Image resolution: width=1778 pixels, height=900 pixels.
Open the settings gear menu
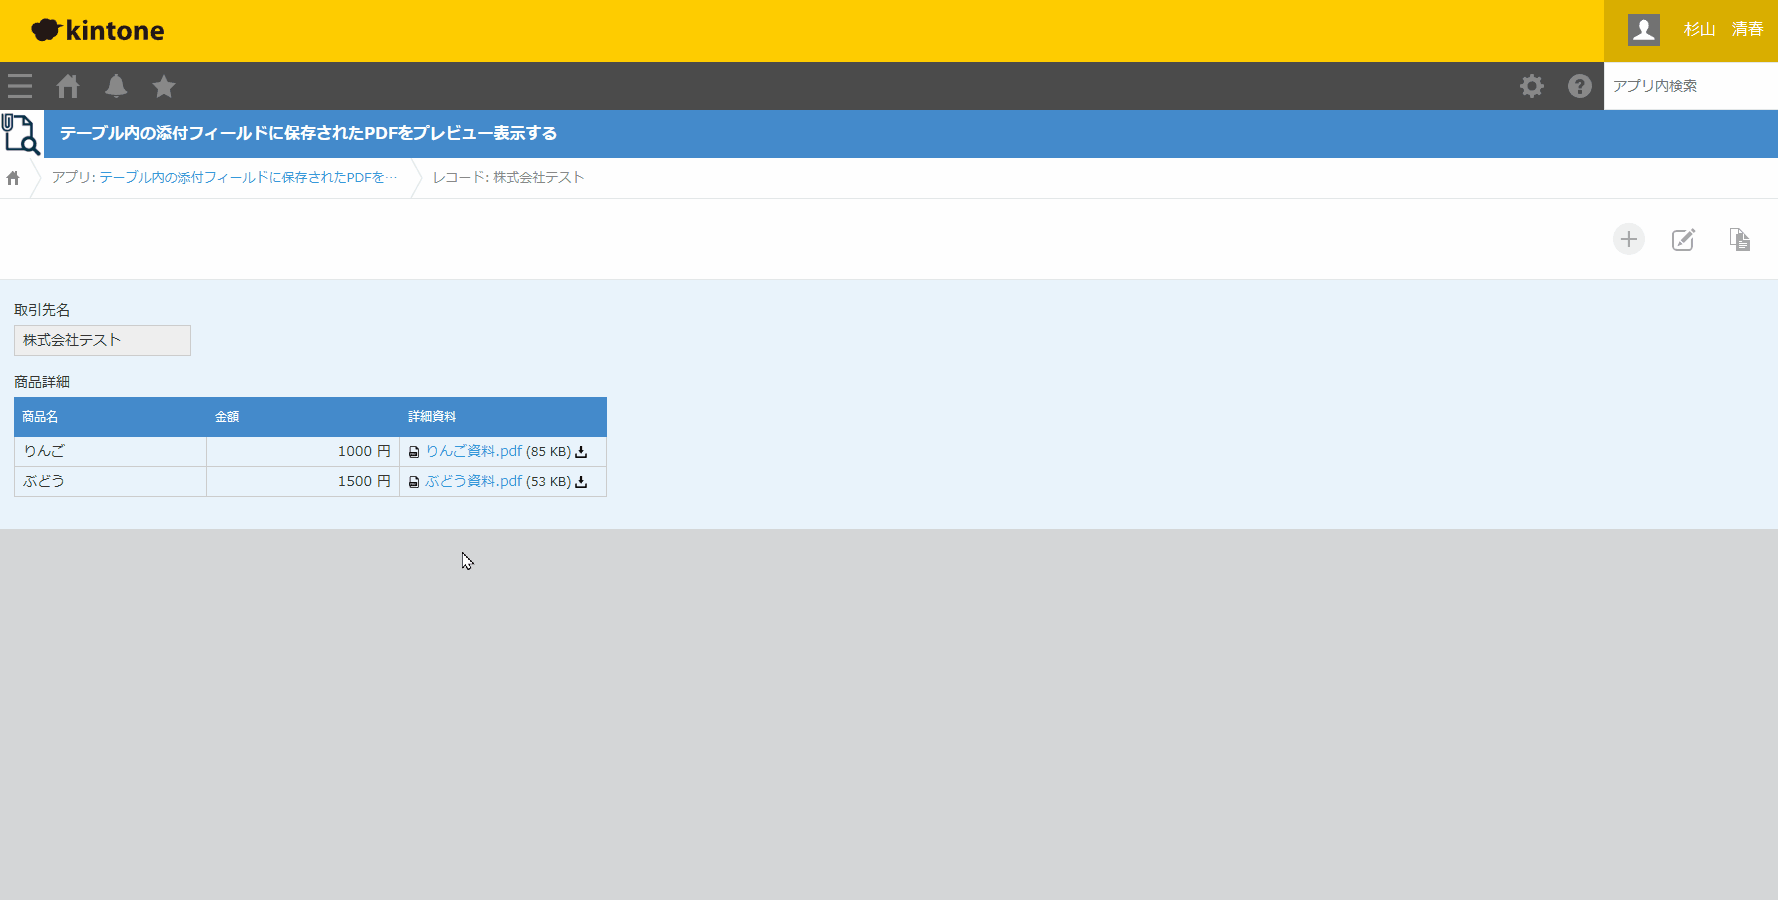point(1532,86)
